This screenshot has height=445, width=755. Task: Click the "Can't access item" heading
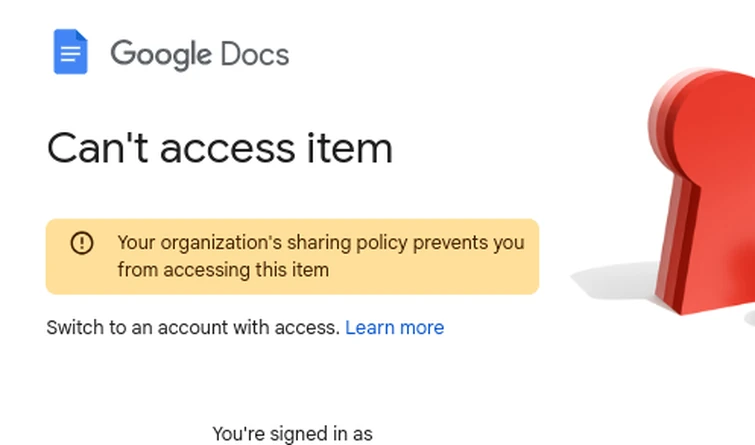point(219,149)
